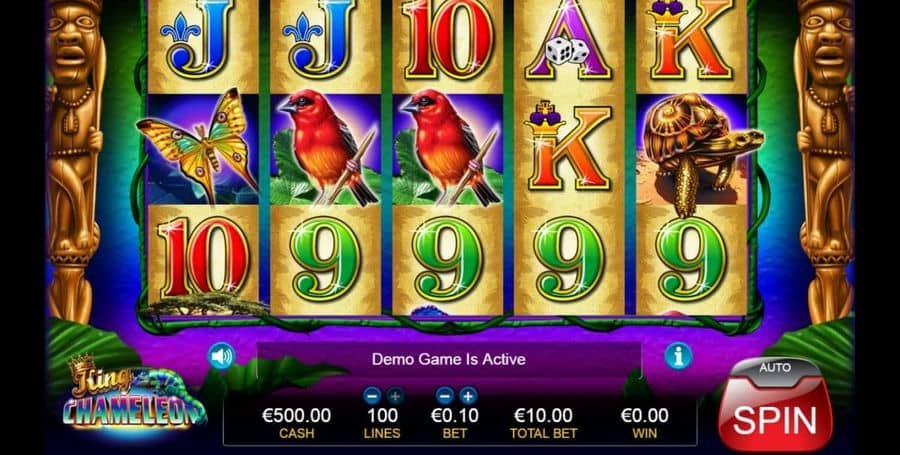Click the €500.00 cash balance display
Screen dimensions: 900x455
click(296, 422)
